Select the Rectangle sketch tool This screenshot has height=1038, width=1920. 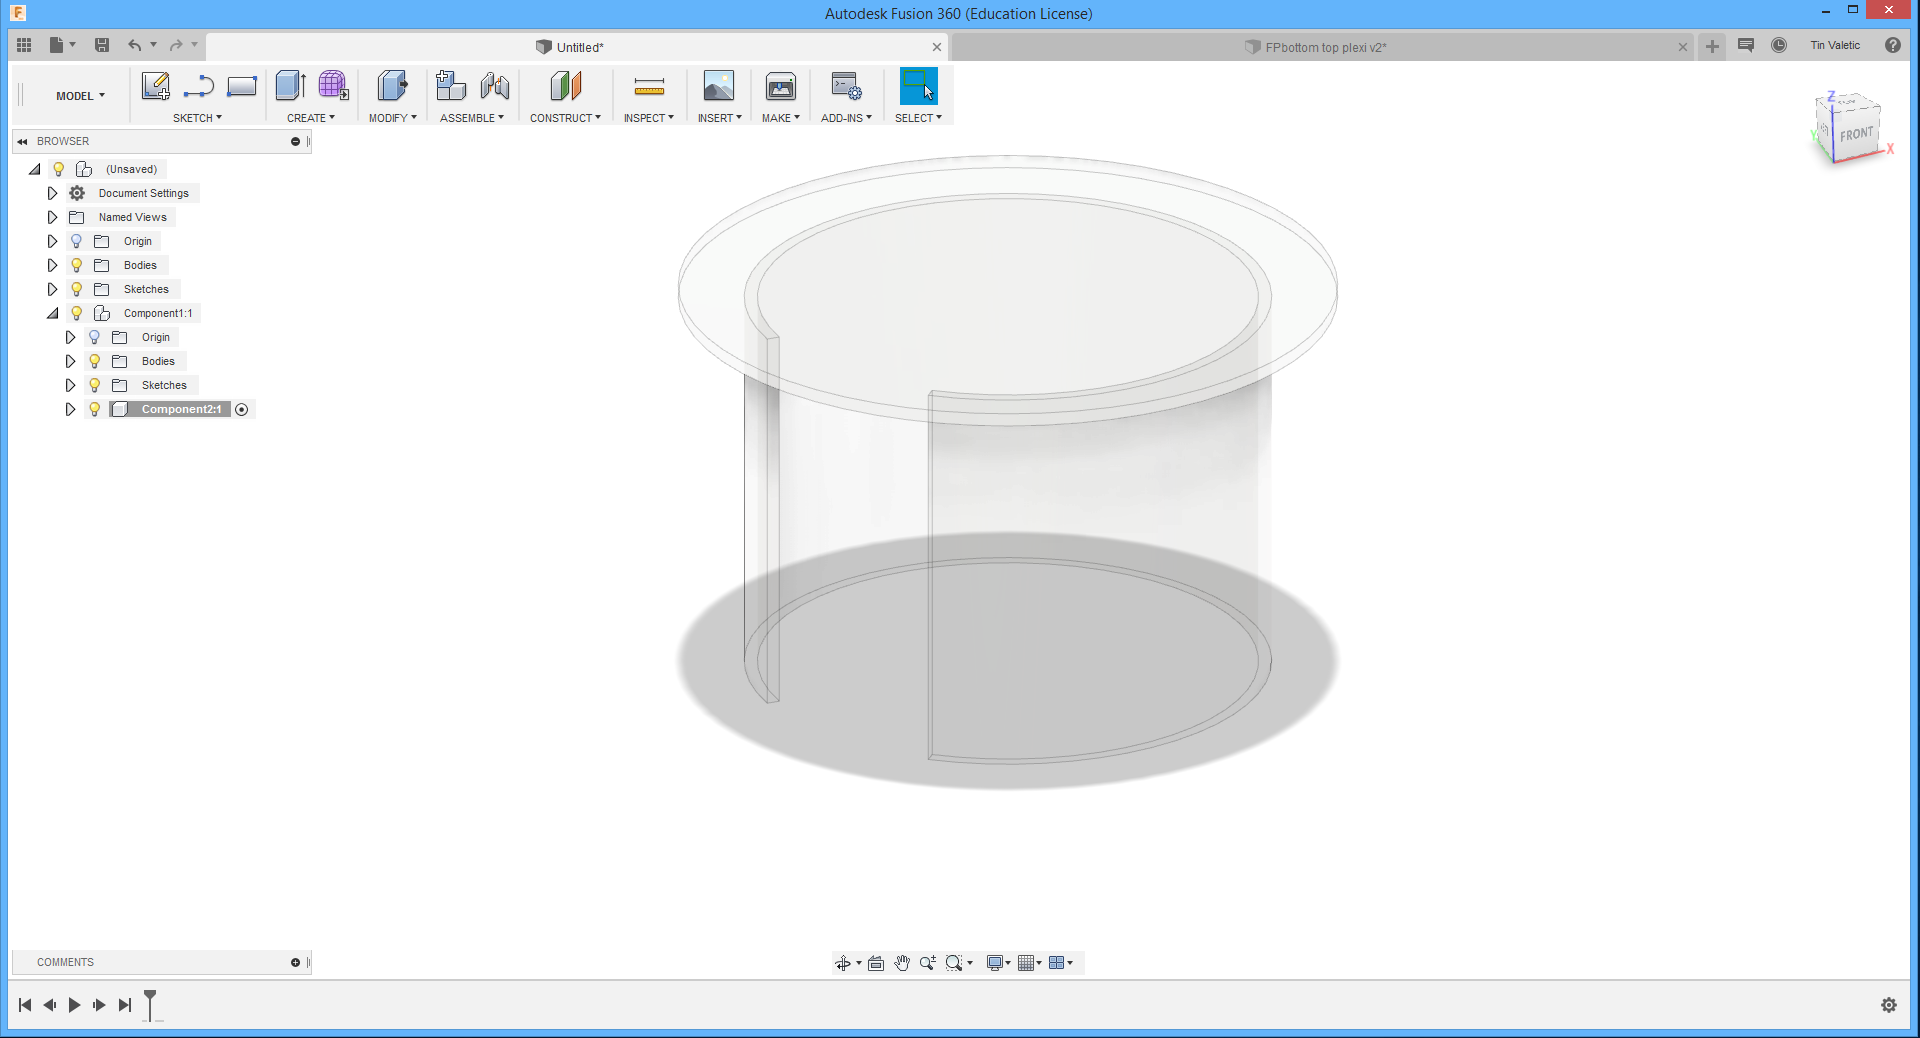coord(242,87)
